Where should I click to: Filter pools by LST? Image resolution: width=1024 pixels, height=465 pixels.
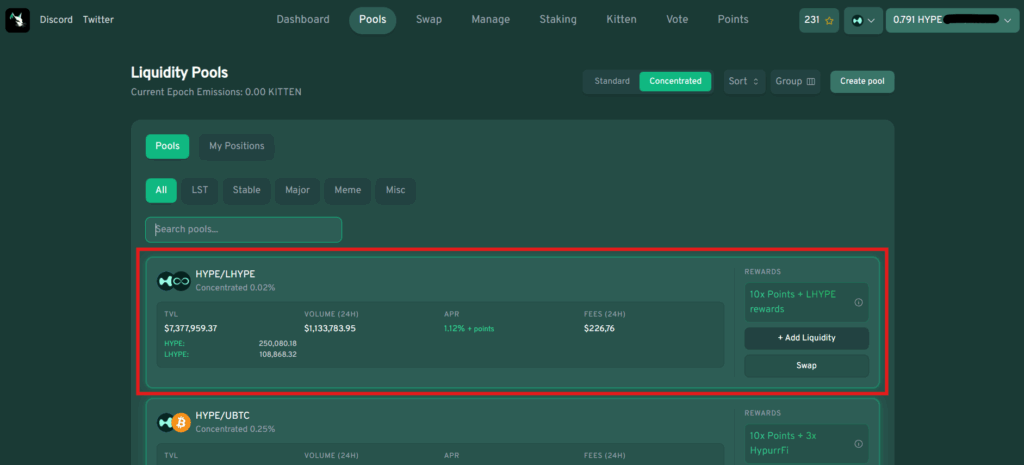point(200,191)
